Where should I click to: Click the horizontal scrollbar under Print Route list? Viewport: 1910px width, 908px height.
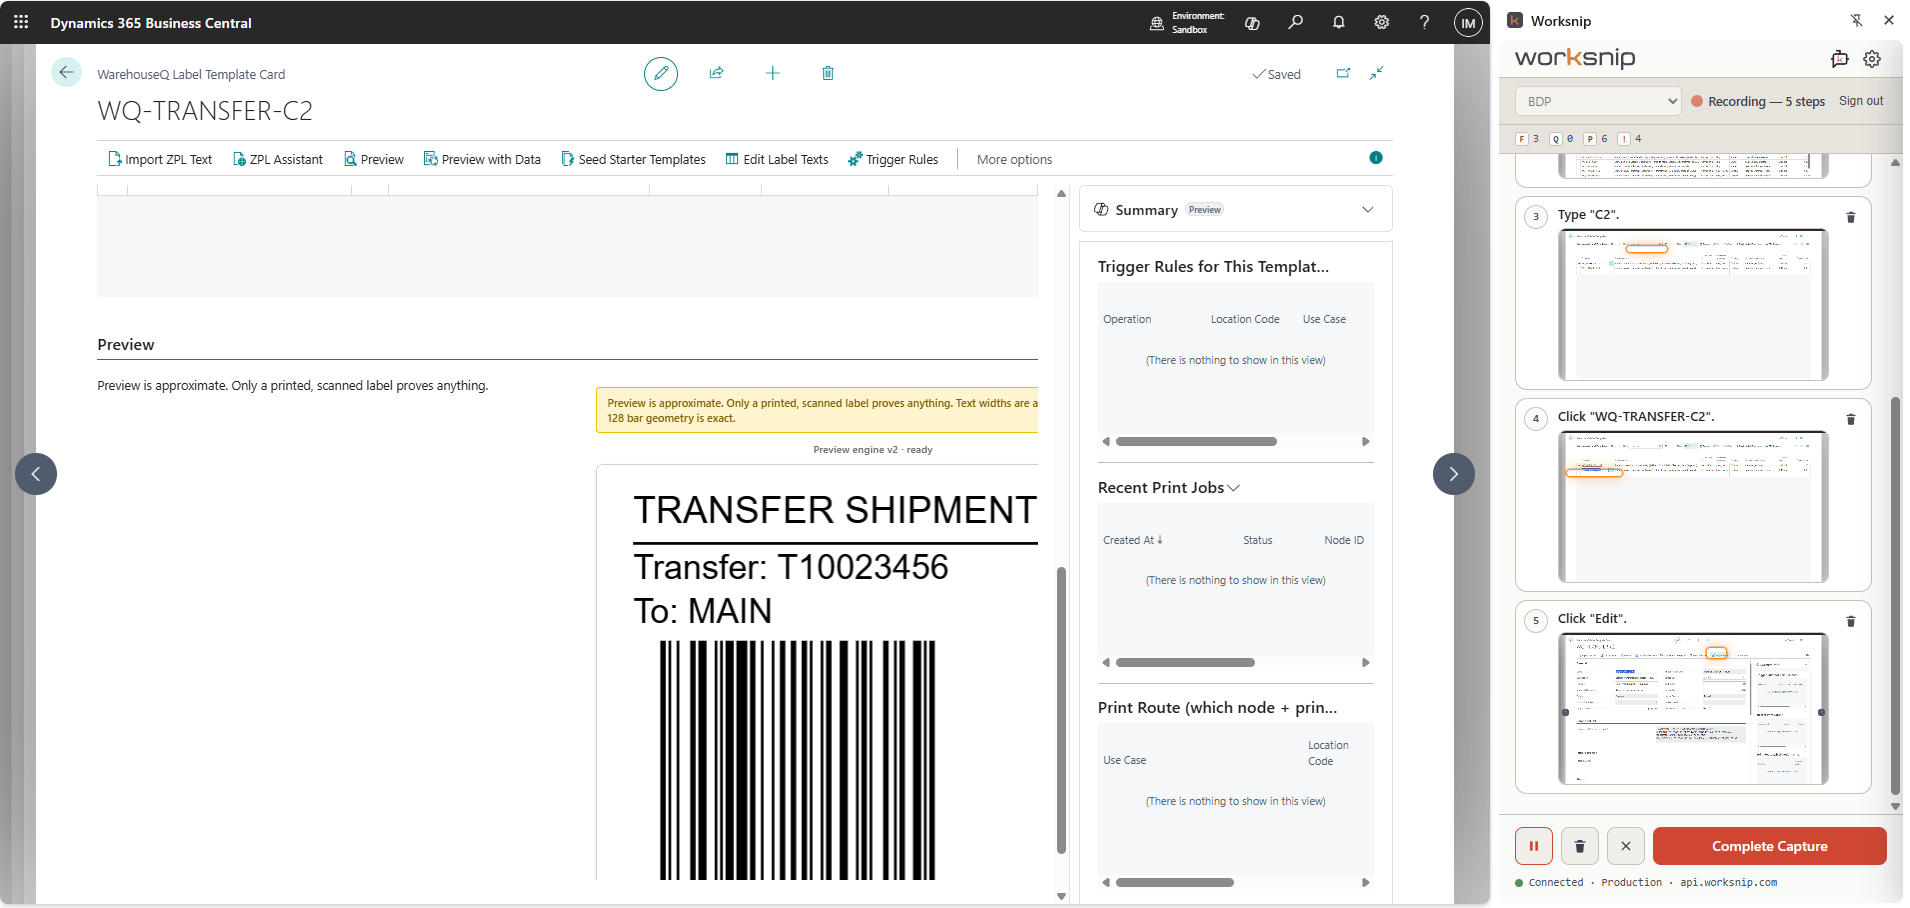pyautogui.click(x=1174, y=882)
